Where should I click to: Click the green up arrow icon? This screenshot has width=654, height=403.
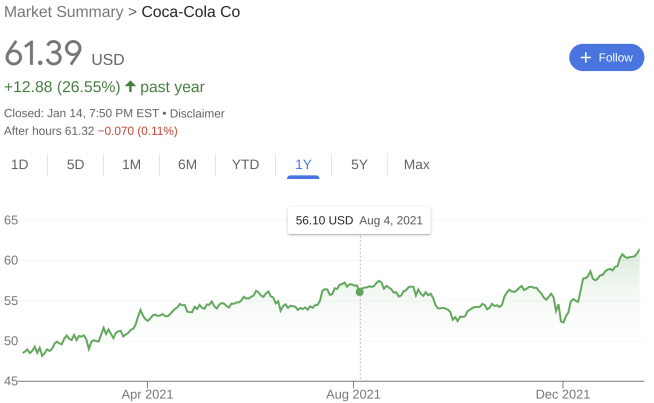pyautogui.click(x=131, y=86)
